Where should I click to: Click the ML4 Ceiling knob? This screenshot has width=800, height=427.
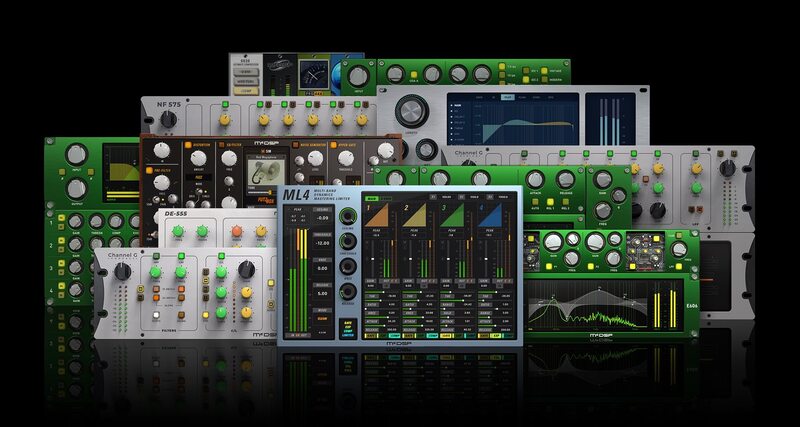coord(348,215)
